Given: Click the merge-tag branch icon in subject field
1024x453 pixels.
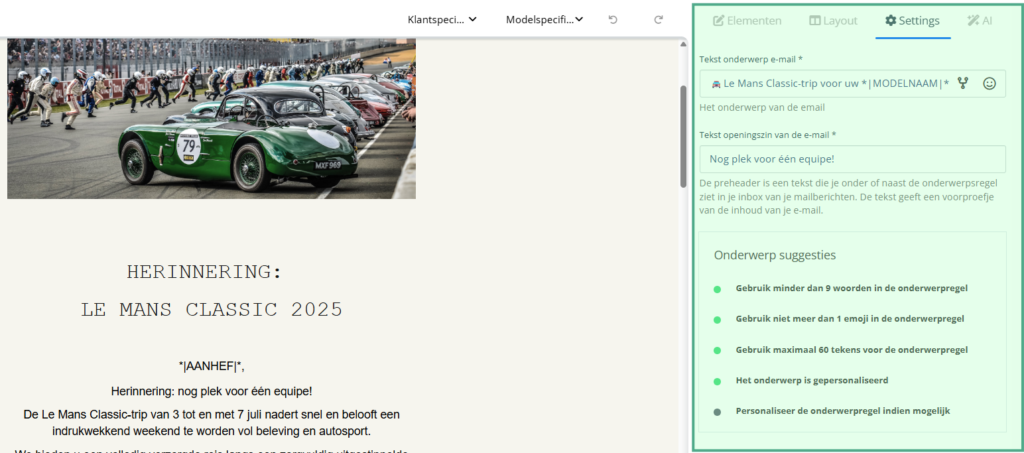Looking at the screenshot, I should tap(963, 84).
